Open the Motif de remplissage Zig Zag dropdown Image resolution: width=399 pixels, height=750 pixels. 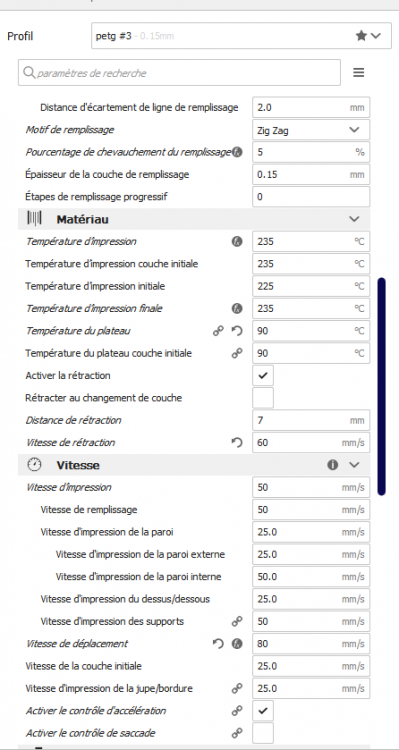tap(311, 130)
